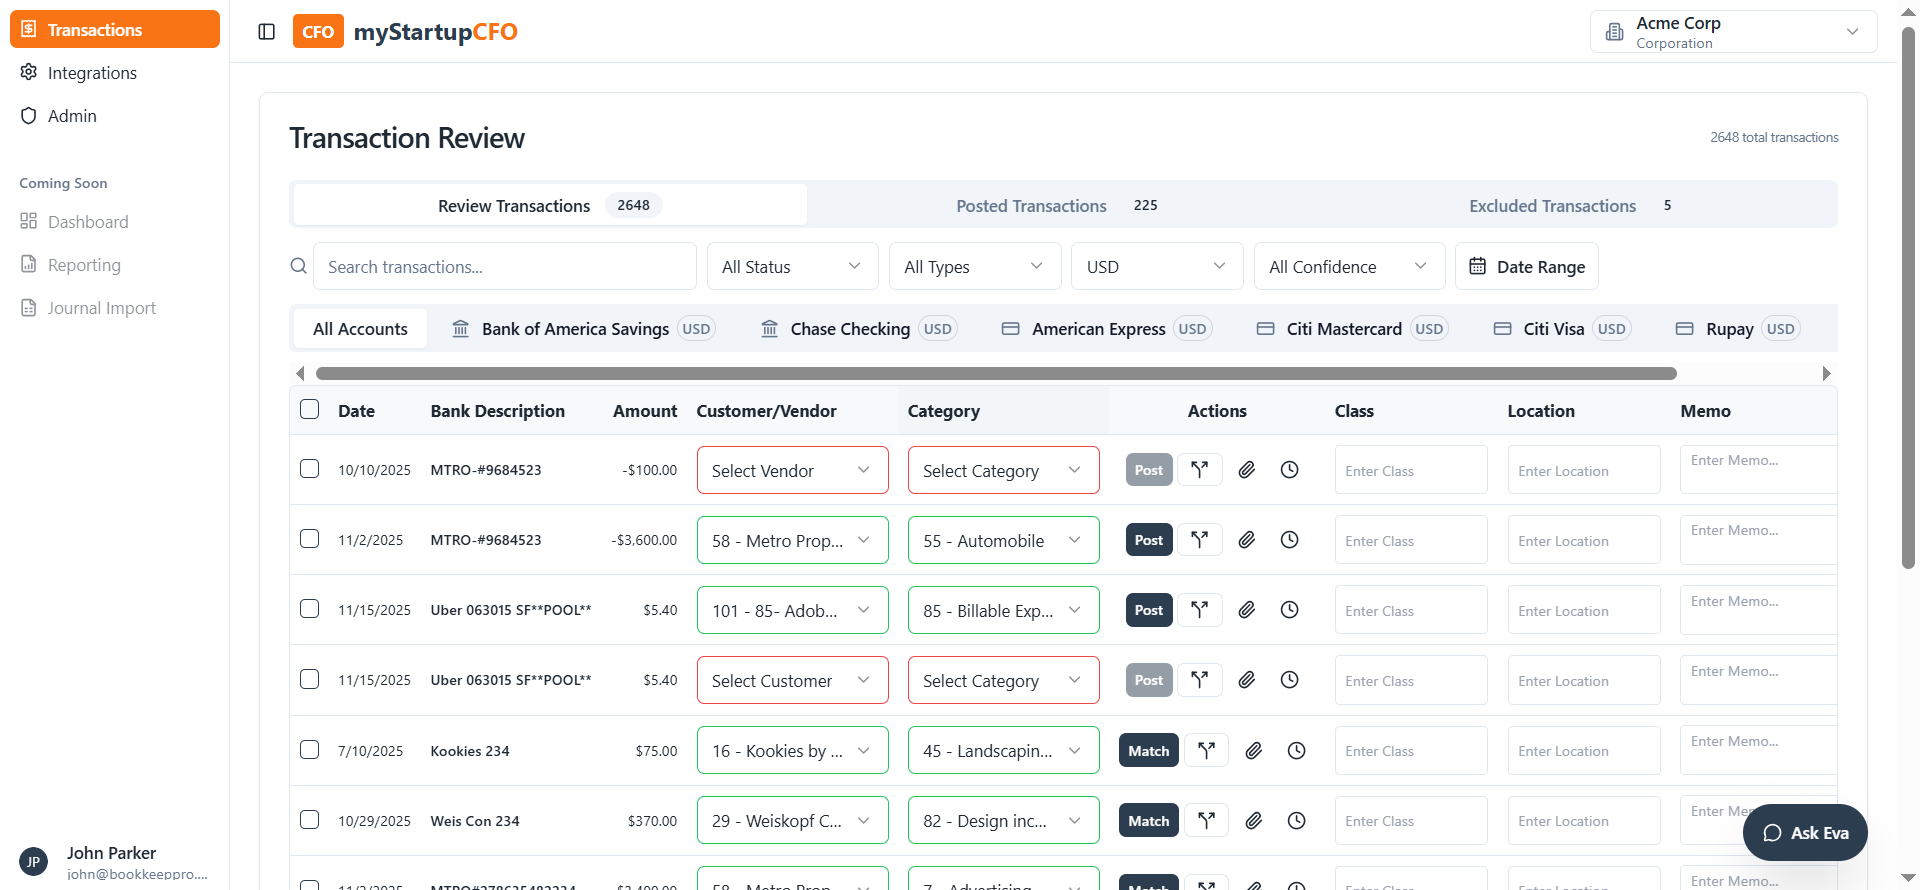Collapse the sidebar with the panel icon
The width and height of the screenshot is (1920, 890).
pos(266,32)
